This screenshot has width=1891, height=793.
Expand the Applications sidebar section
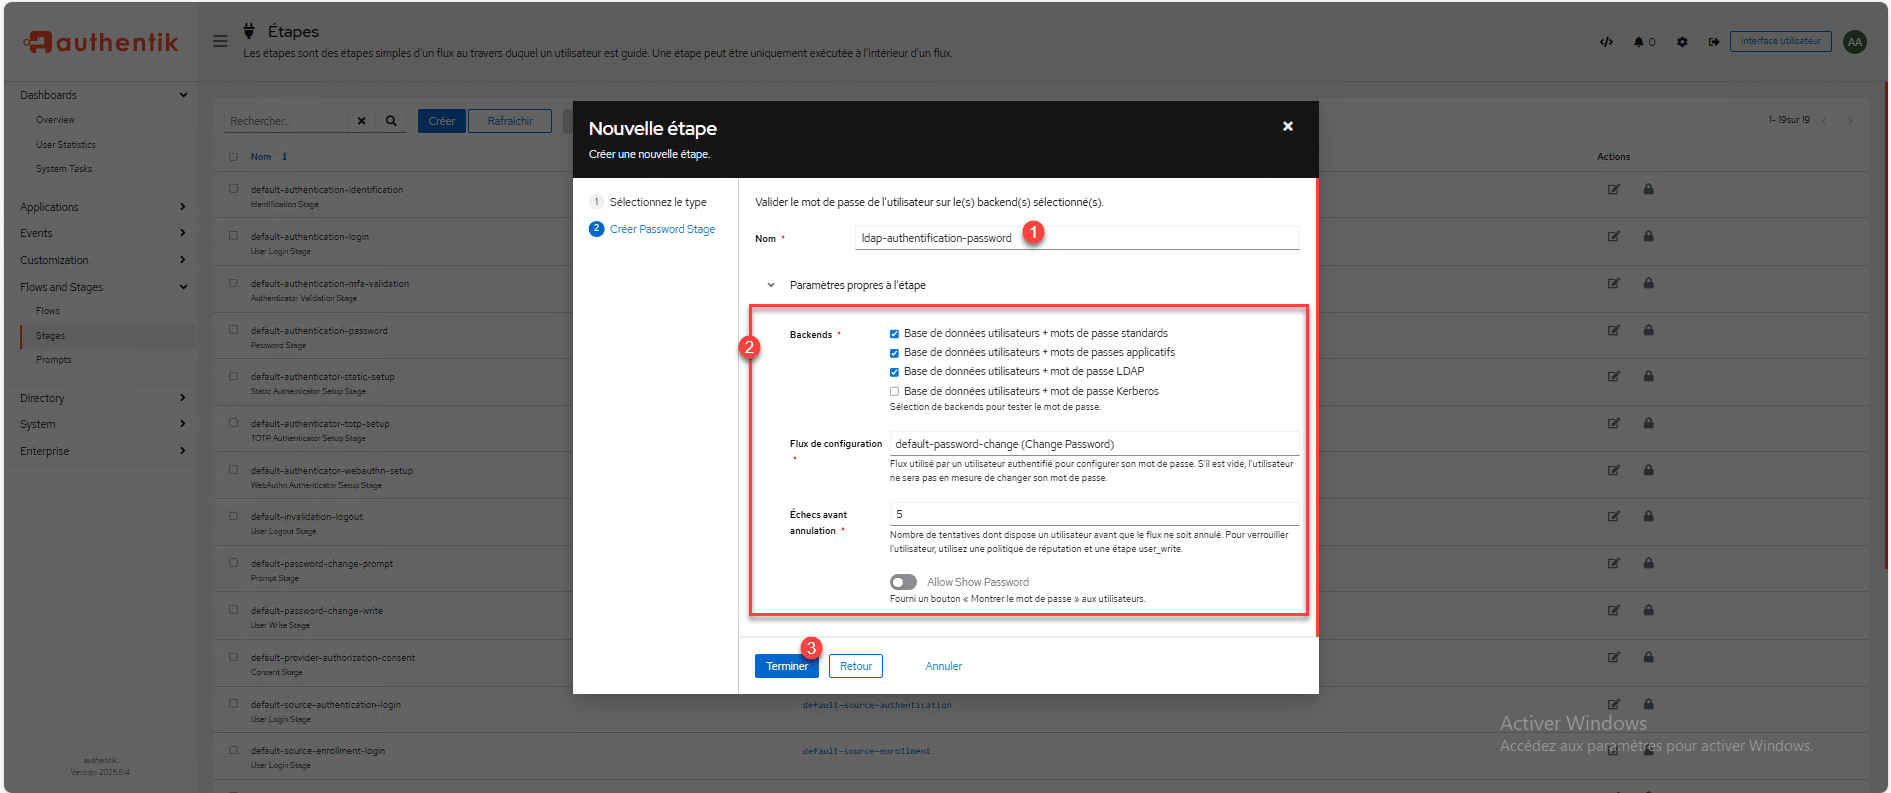point(102,207)
